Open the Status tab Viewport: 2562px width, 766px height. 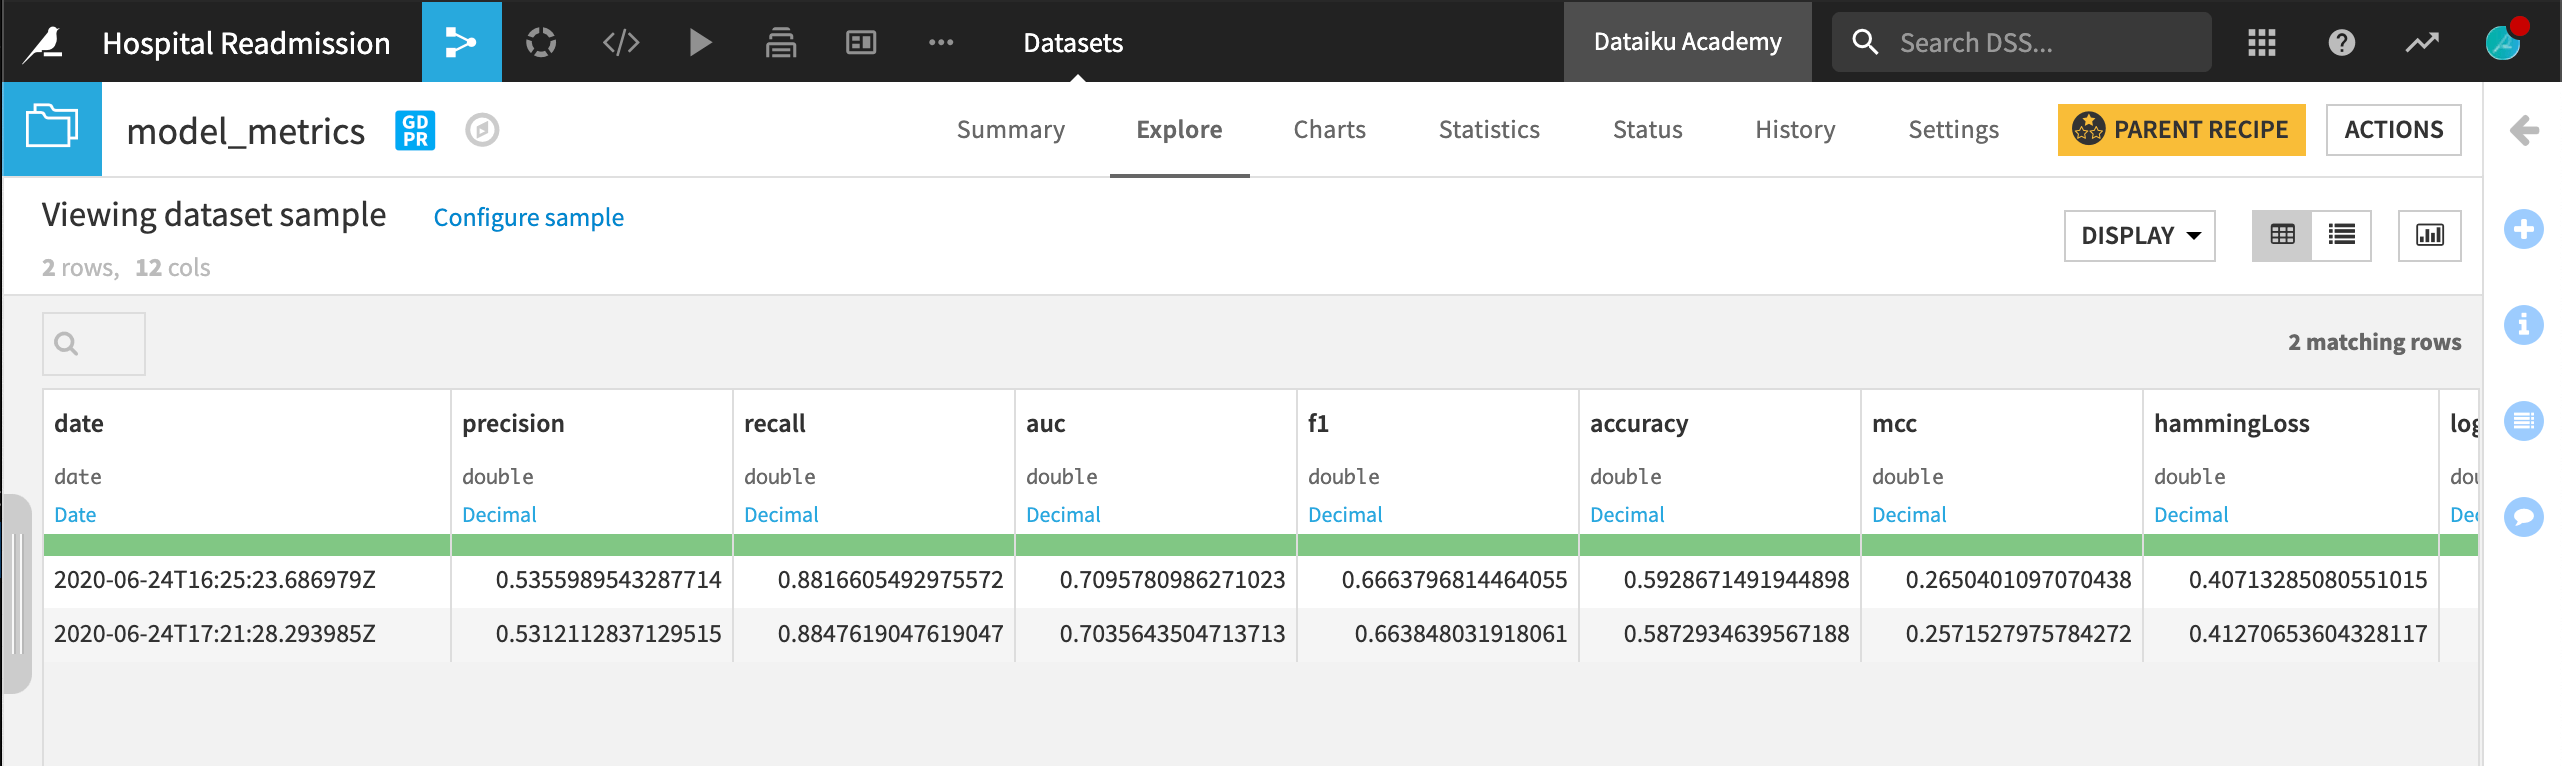point(1647,130)
